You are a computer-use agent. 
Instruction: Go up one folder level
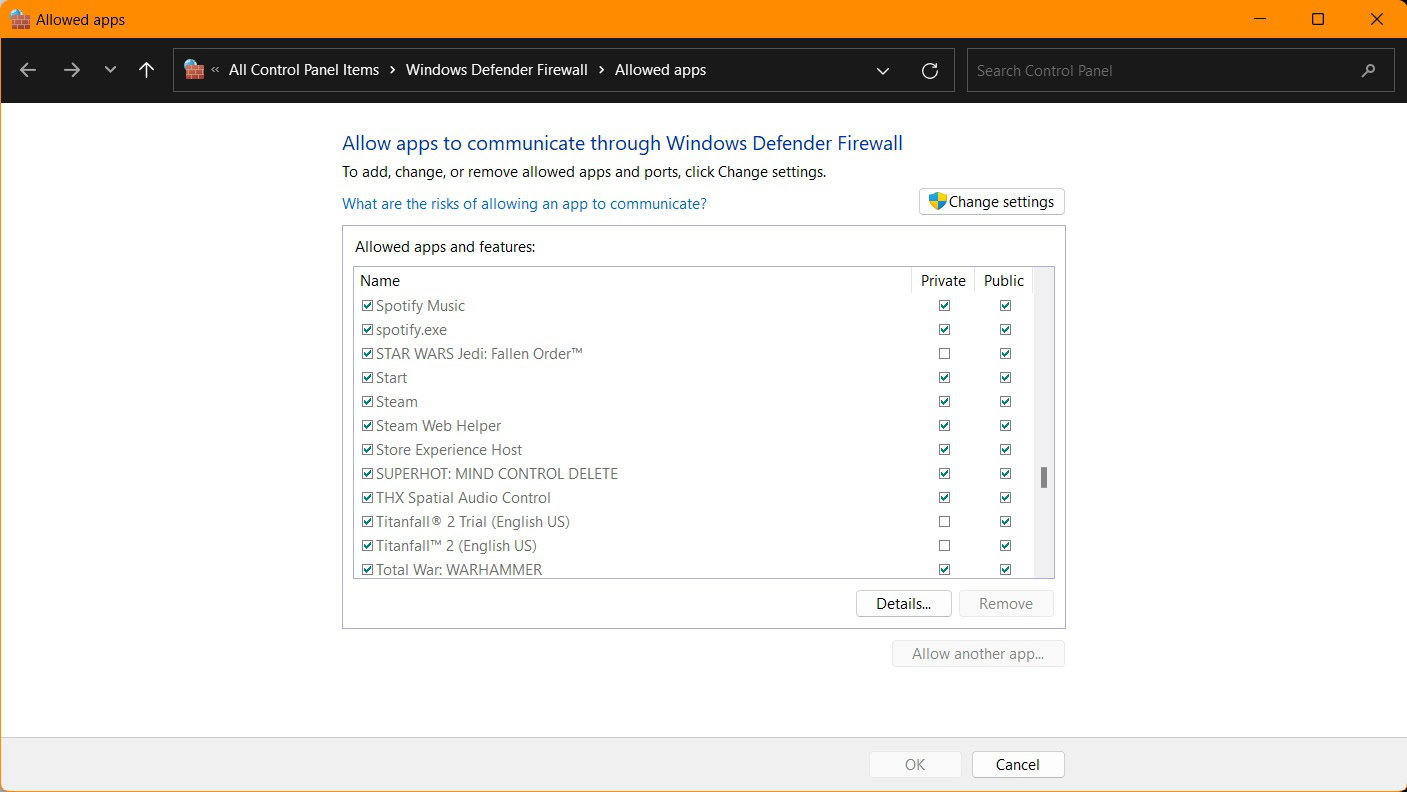[147, 70]
